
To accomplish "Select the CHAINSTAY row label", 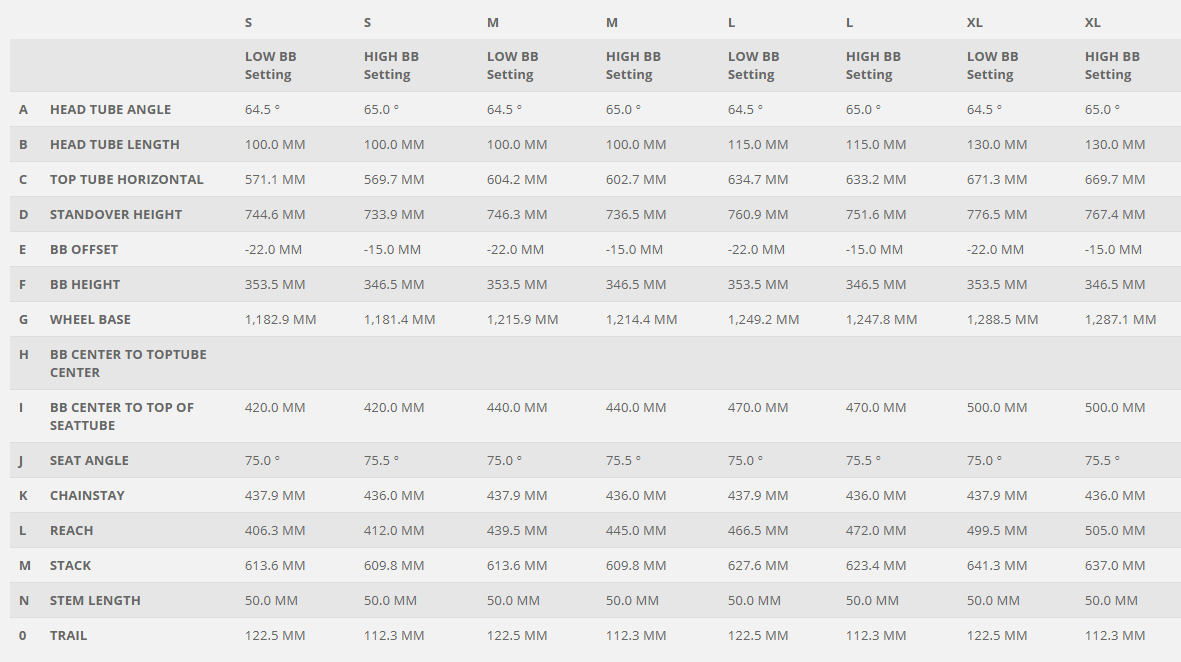I will pyautogui.click(x=87, y=495).
